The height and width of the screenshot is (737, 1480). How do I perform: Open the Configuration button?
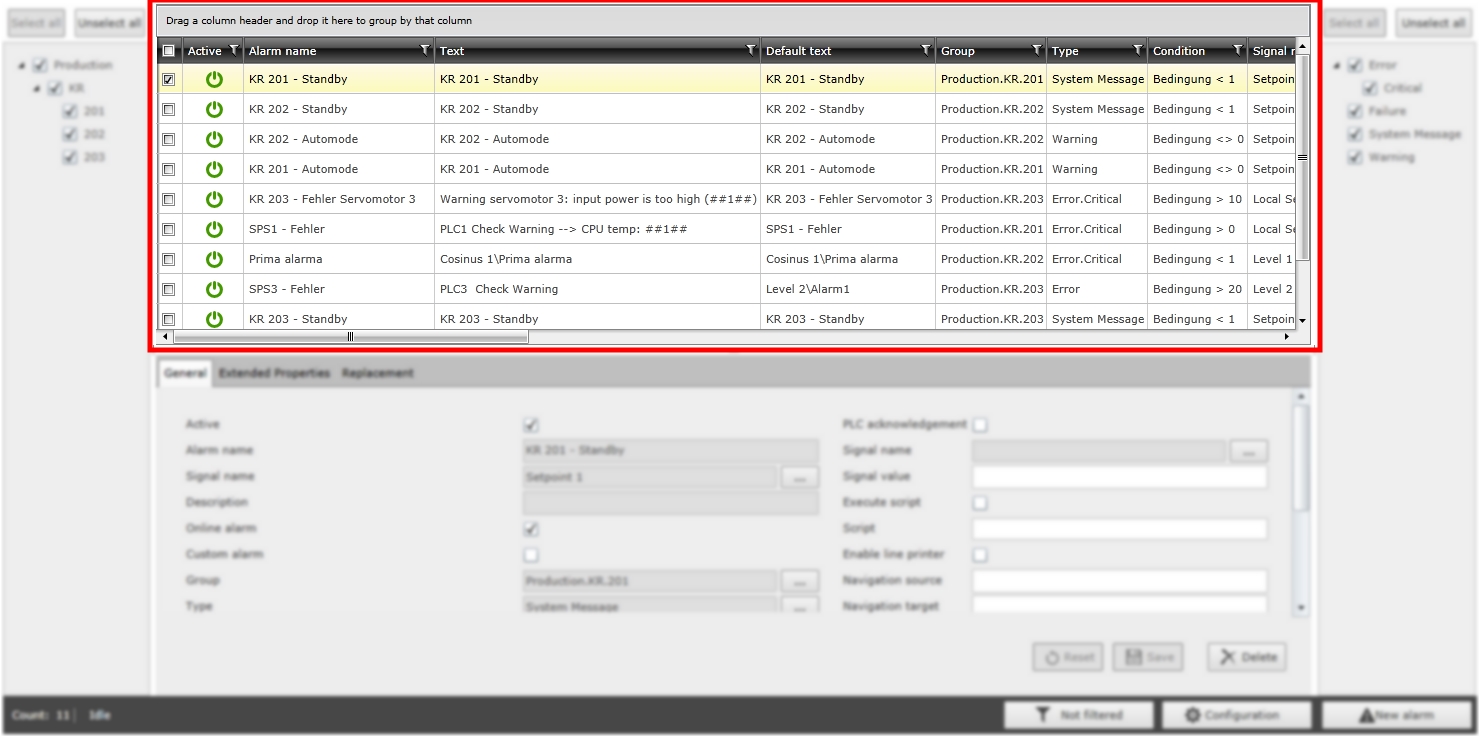click(1234, 715)
